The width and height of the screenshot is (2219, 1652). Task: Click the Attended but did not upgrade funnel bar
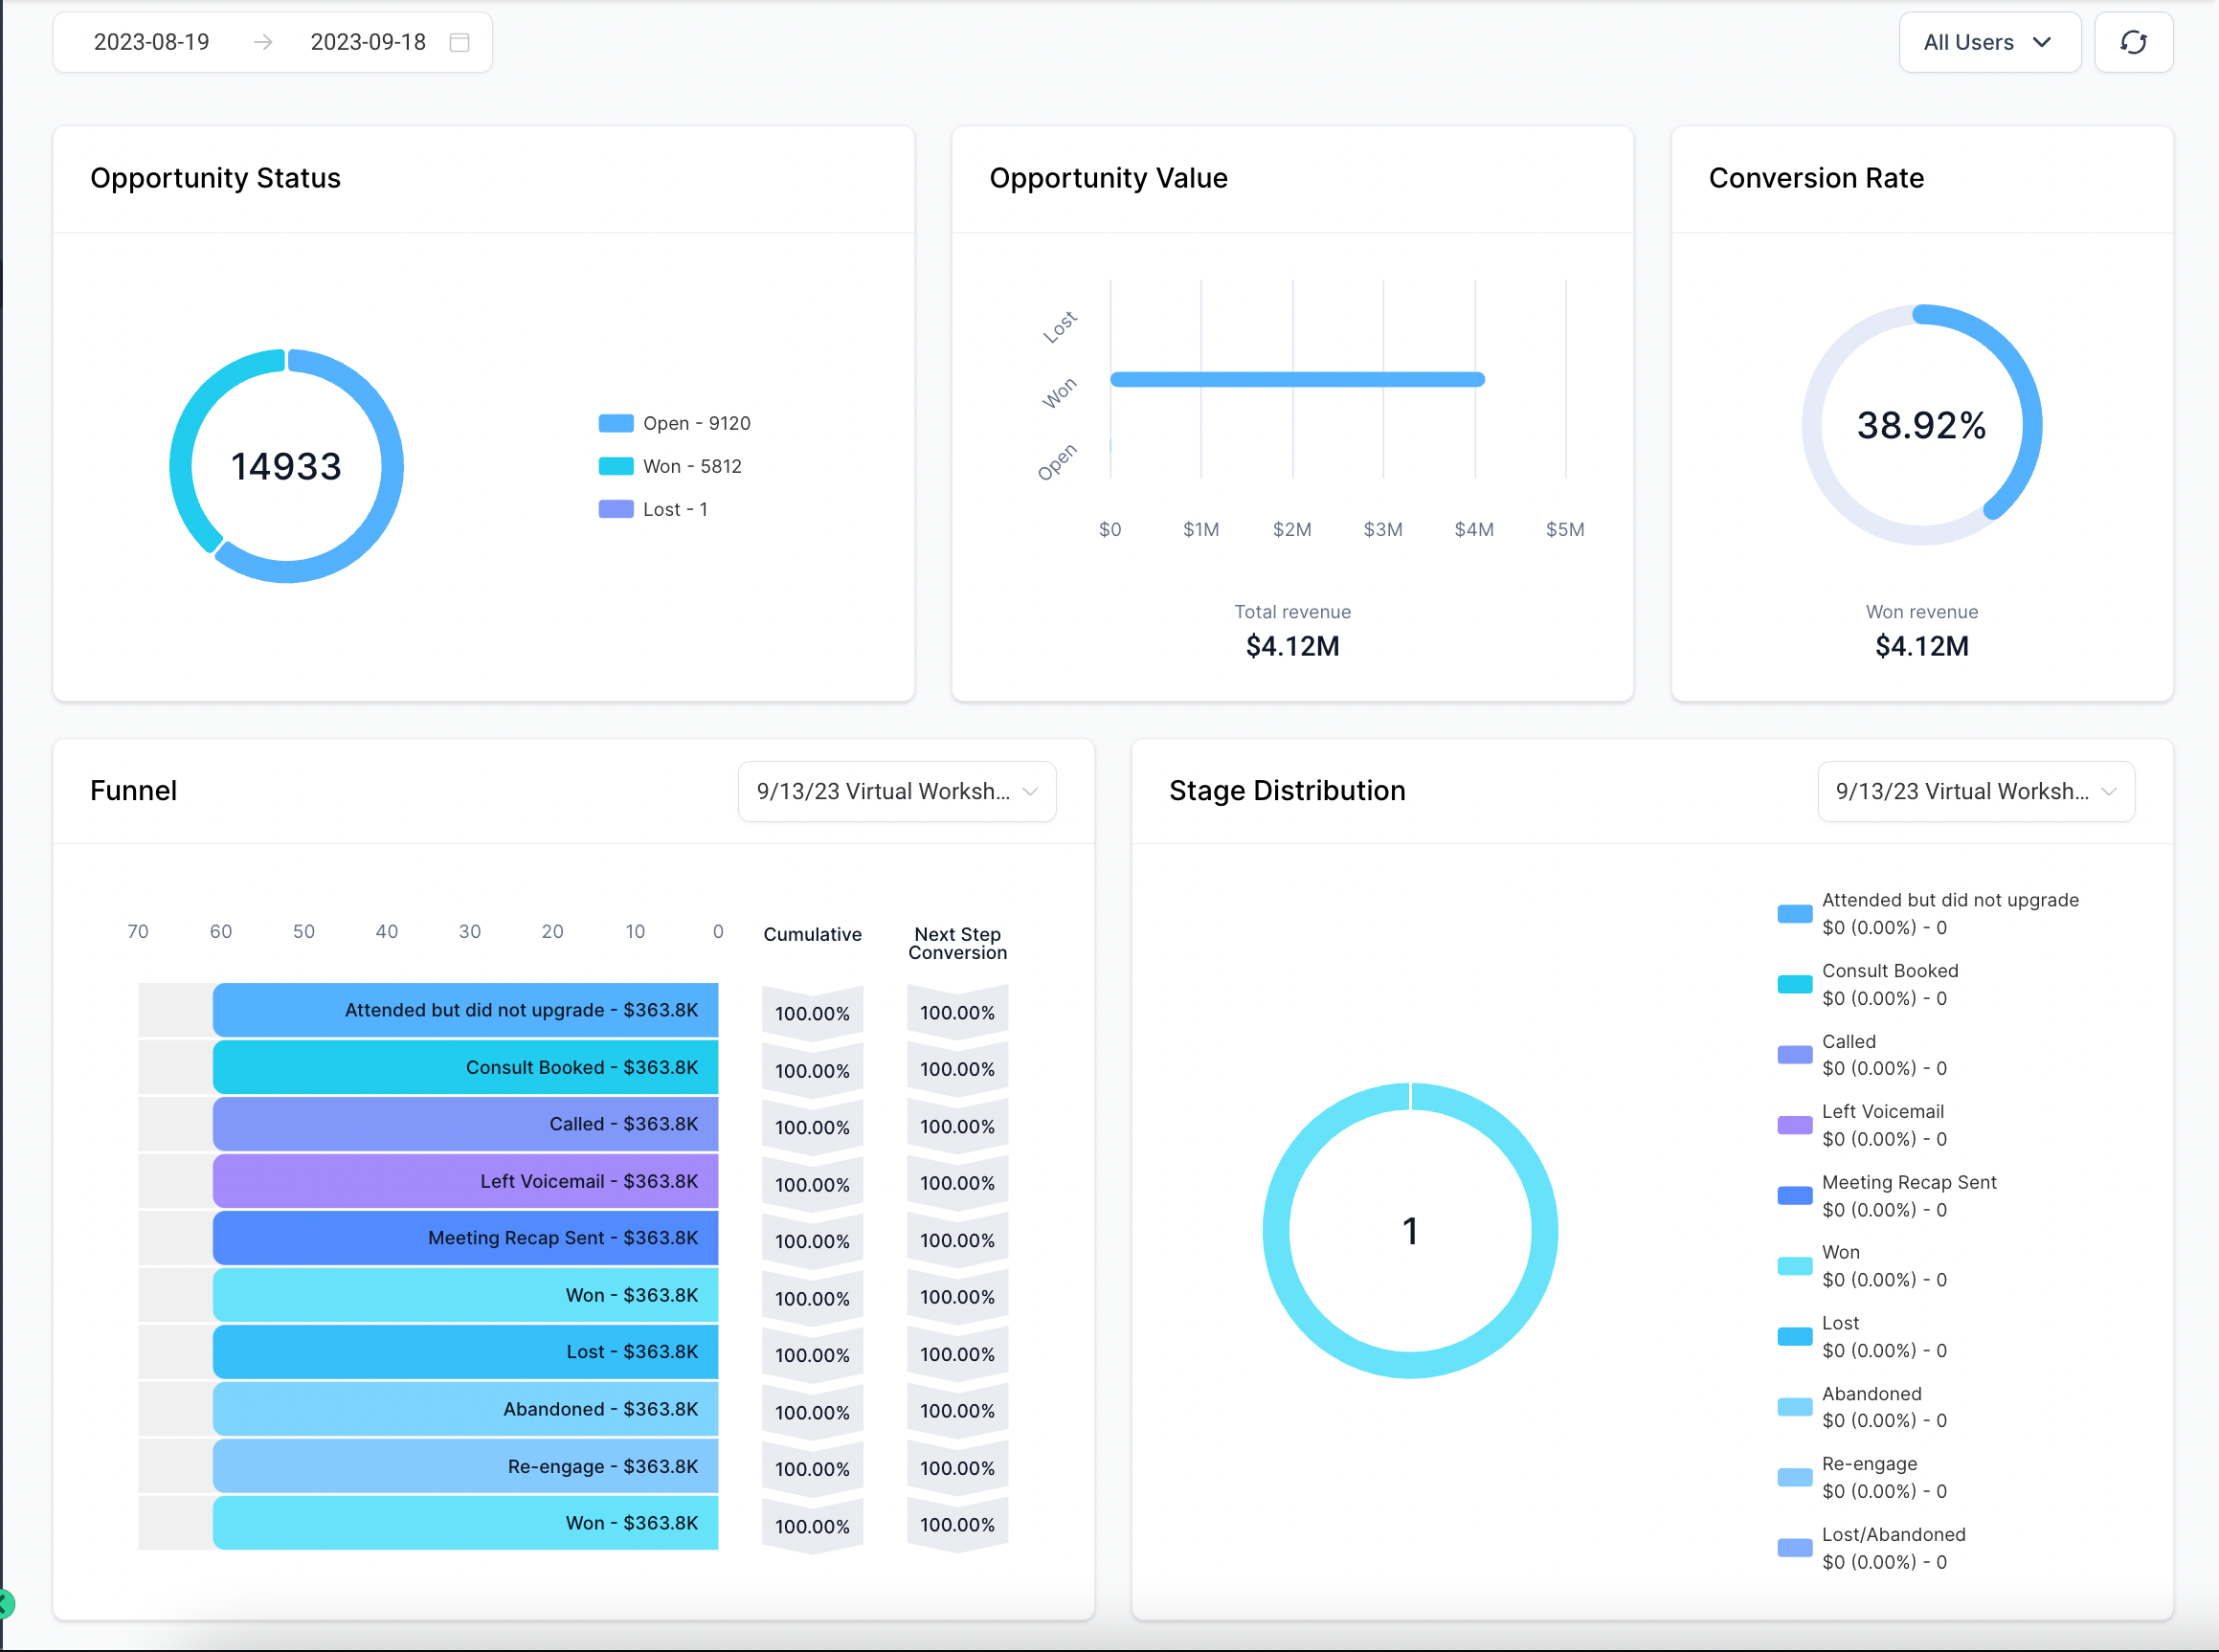(x=465, y=1010)
